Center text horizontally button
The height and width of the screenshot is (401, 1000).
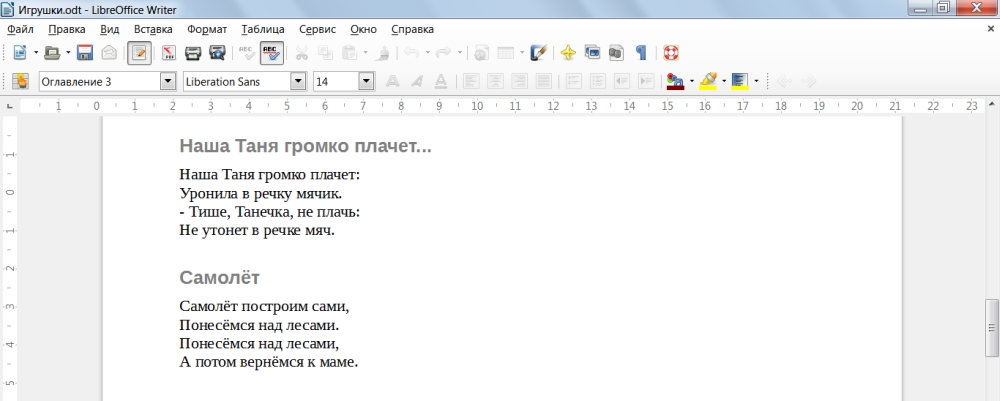click(x=495, y=81)
